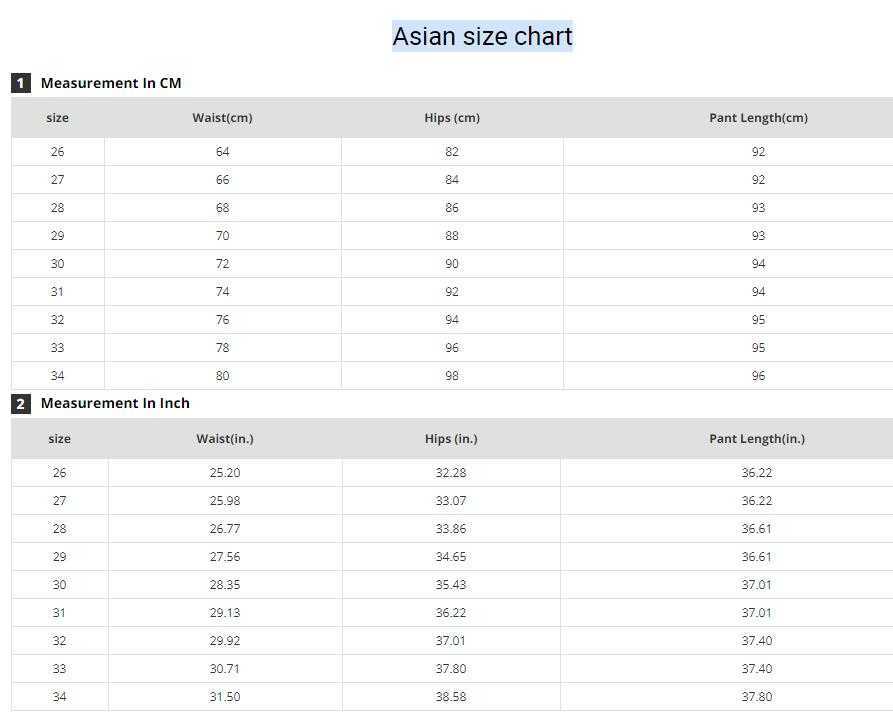The image size is (893, 716).
Task: Click the 38.58 hips inch value
Action: coord(451,697)
